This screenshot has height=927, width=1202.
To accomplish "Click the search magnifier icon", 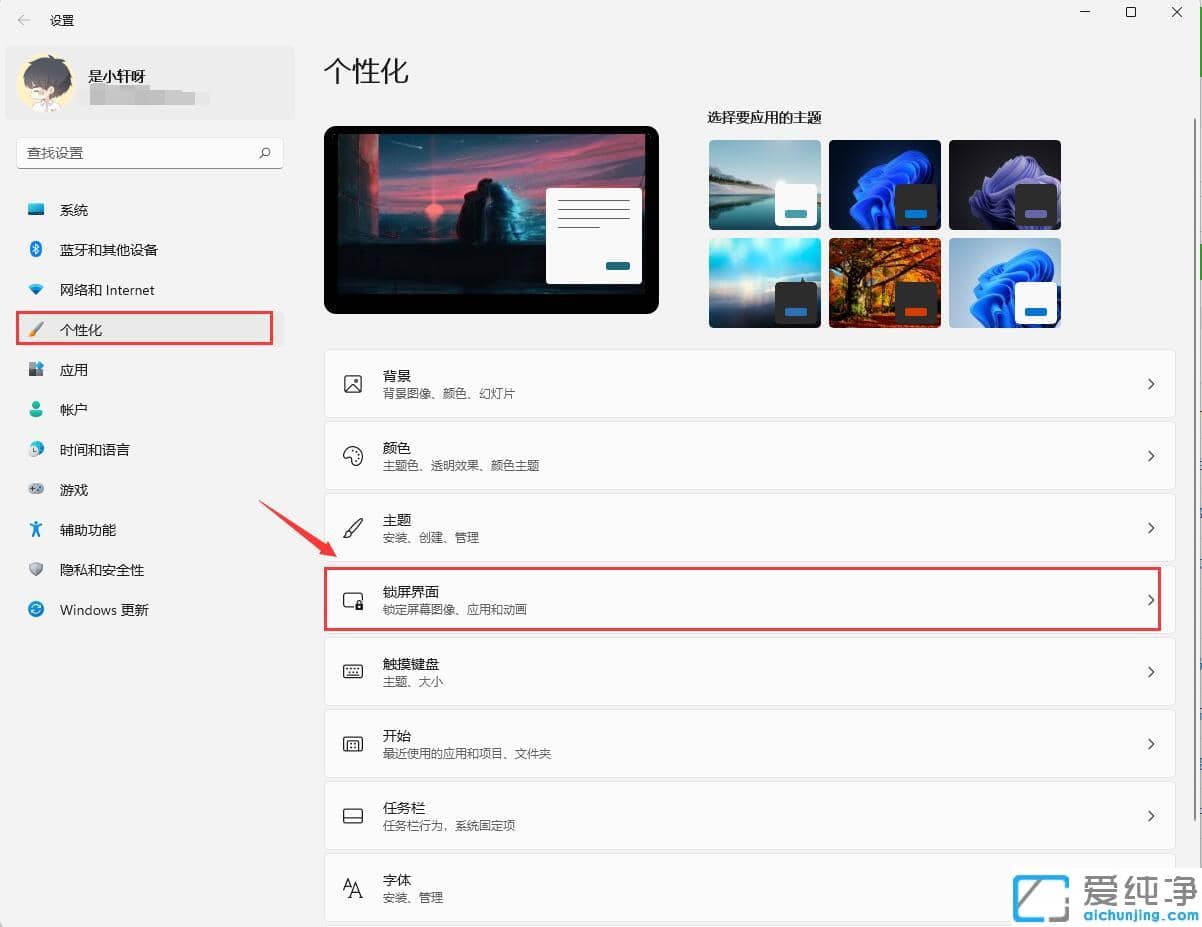I will point(265,153).
